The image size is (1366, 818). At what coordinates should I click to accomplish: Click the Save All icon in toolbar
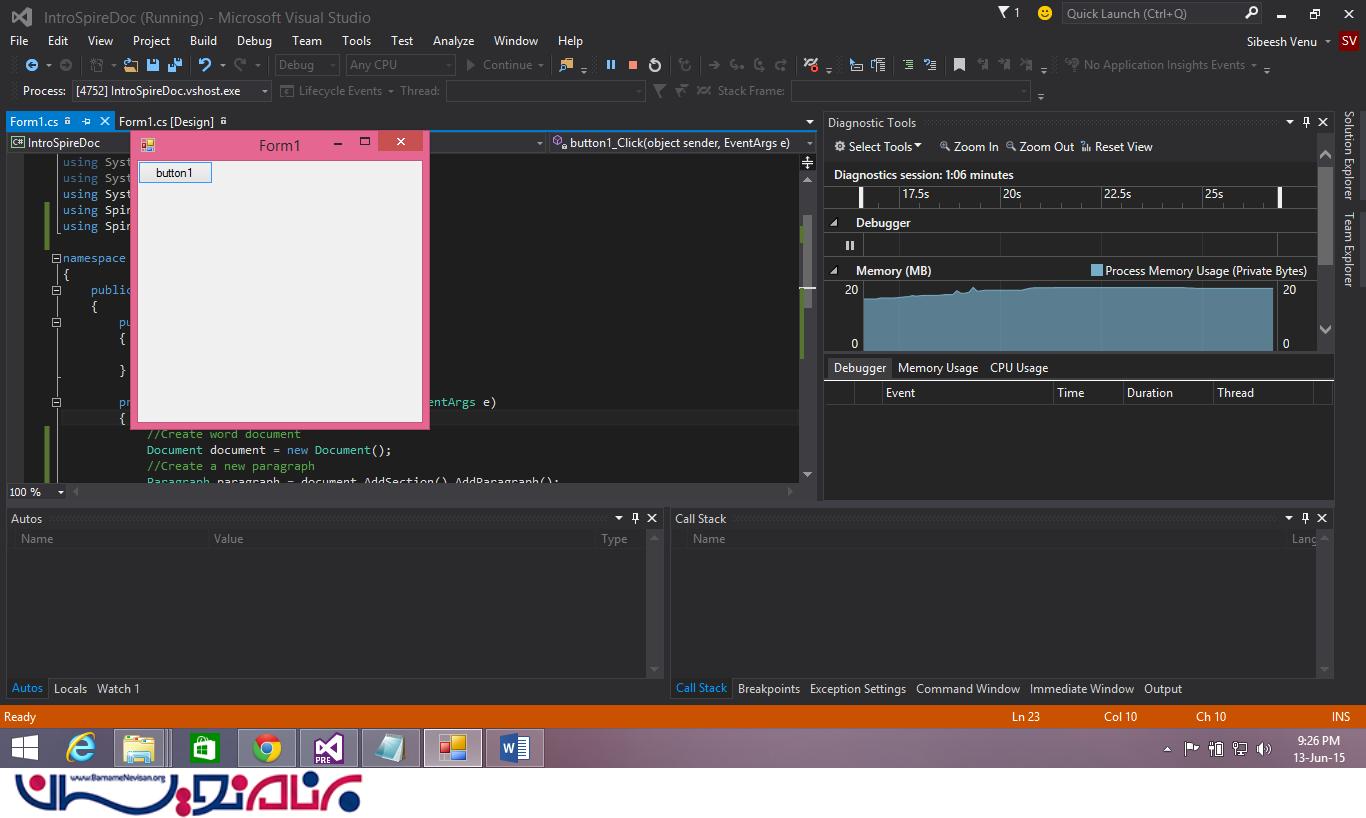click(174, 65)
